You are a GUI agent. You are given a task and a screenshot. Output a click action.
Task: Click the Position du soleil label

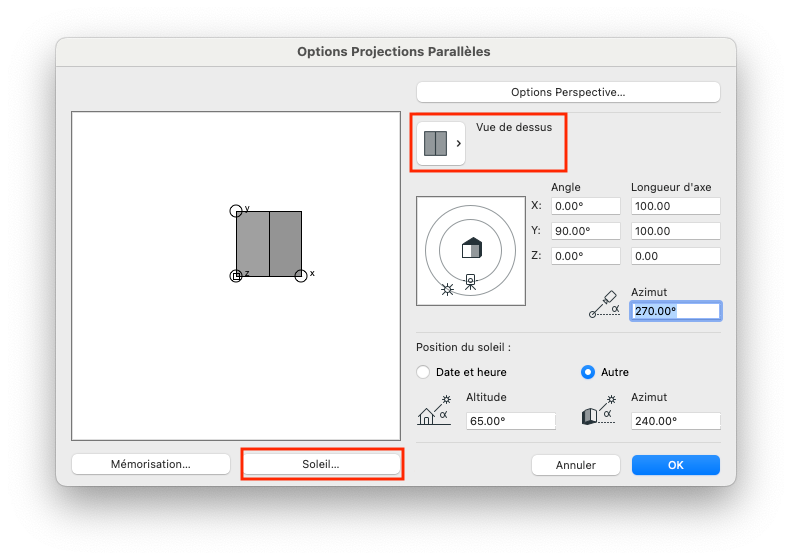[463, 347]
